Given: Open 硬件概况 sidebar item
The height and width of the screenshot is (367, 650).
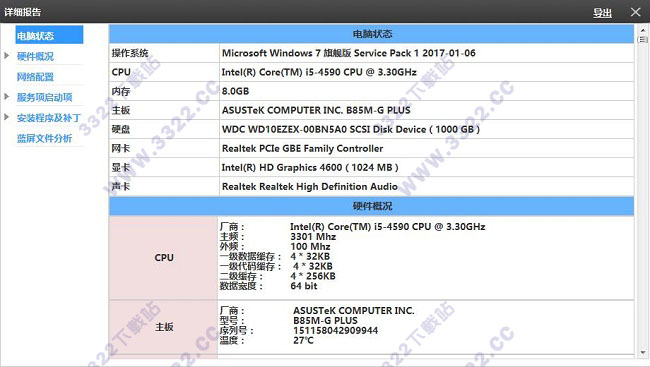Looking at the screenshot, I should (x=35, y=56).
